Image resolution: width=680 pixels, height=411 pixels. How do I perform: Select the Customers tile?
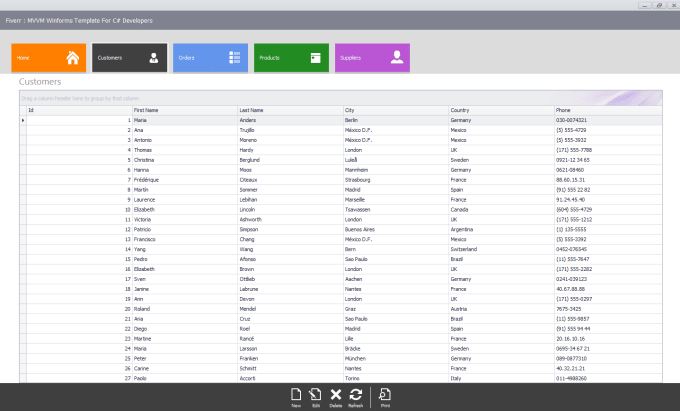[129, 58]
